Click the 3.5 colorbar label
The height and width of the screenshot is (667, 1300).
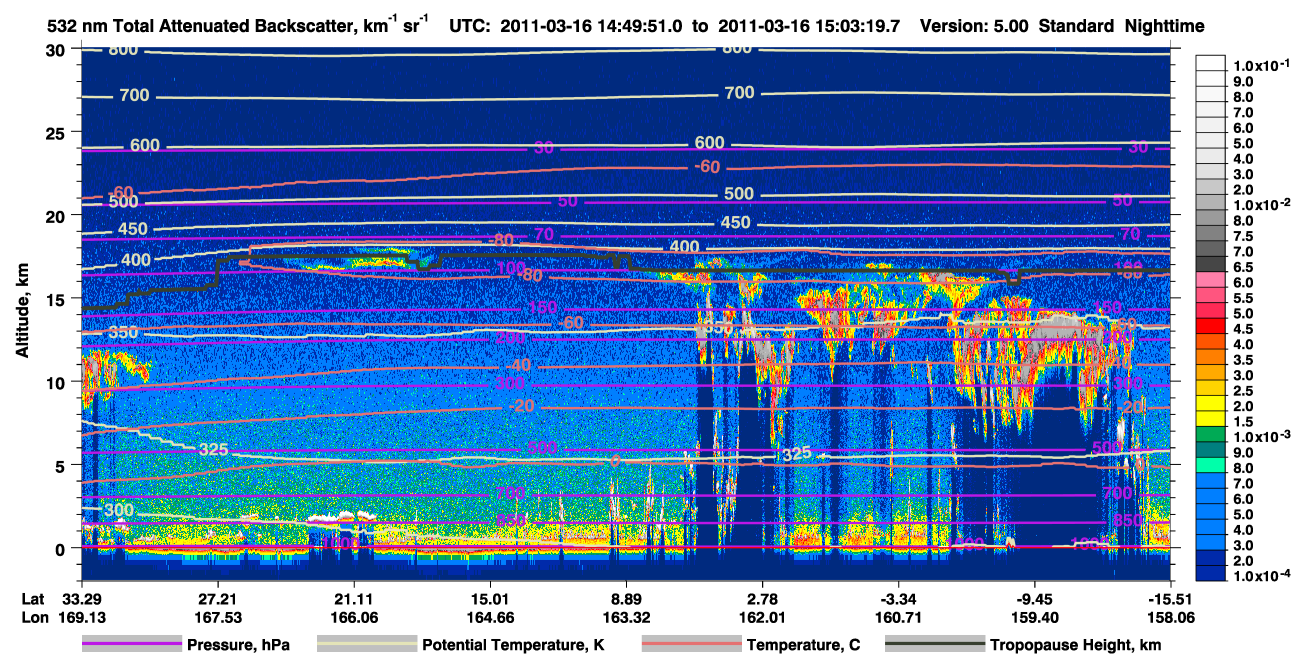(1242, 359)
